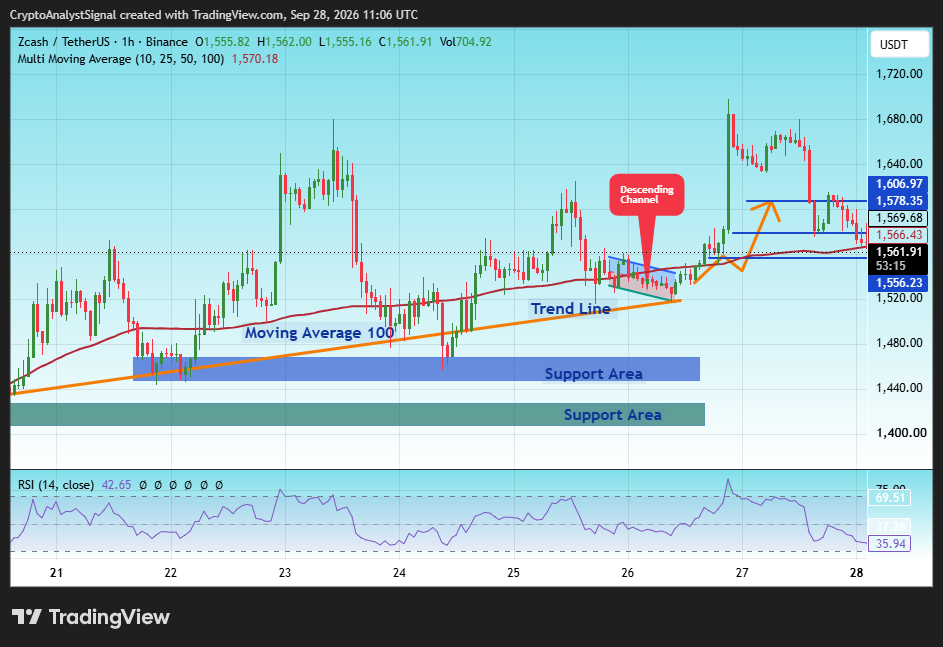The image size is (943, 647).
Task: Click the 1,680.00 price axis label
Action: [x=899, y=119]
